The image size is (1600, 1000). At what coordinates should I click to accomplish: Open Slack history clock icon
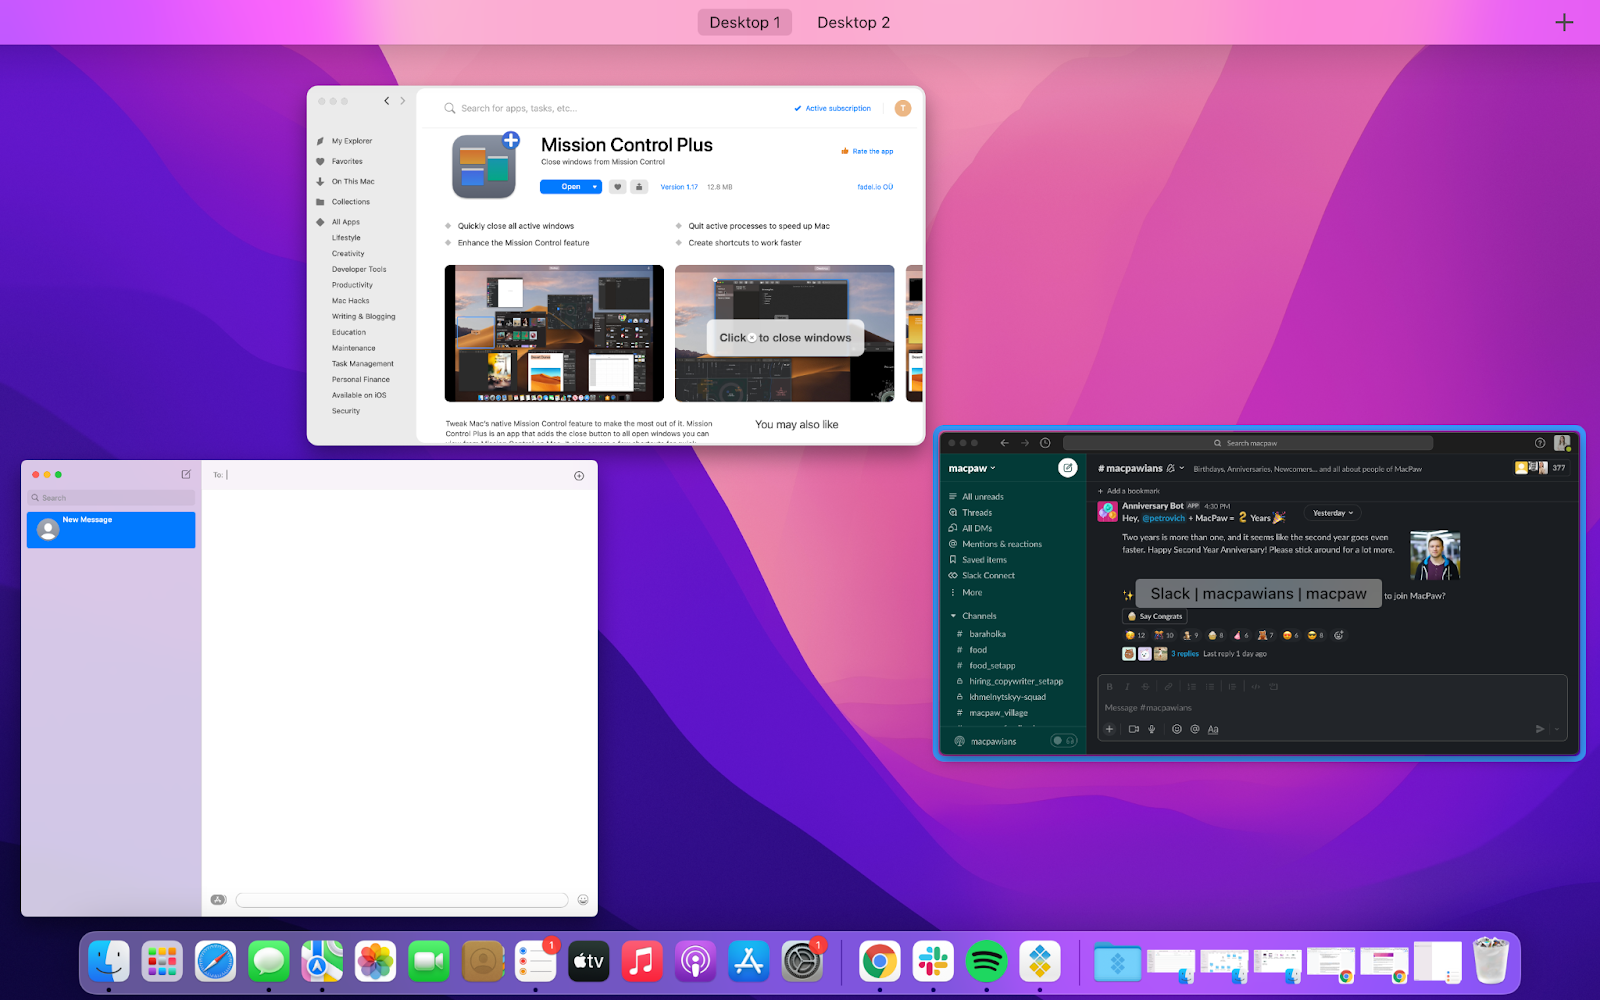(1045, 443)
